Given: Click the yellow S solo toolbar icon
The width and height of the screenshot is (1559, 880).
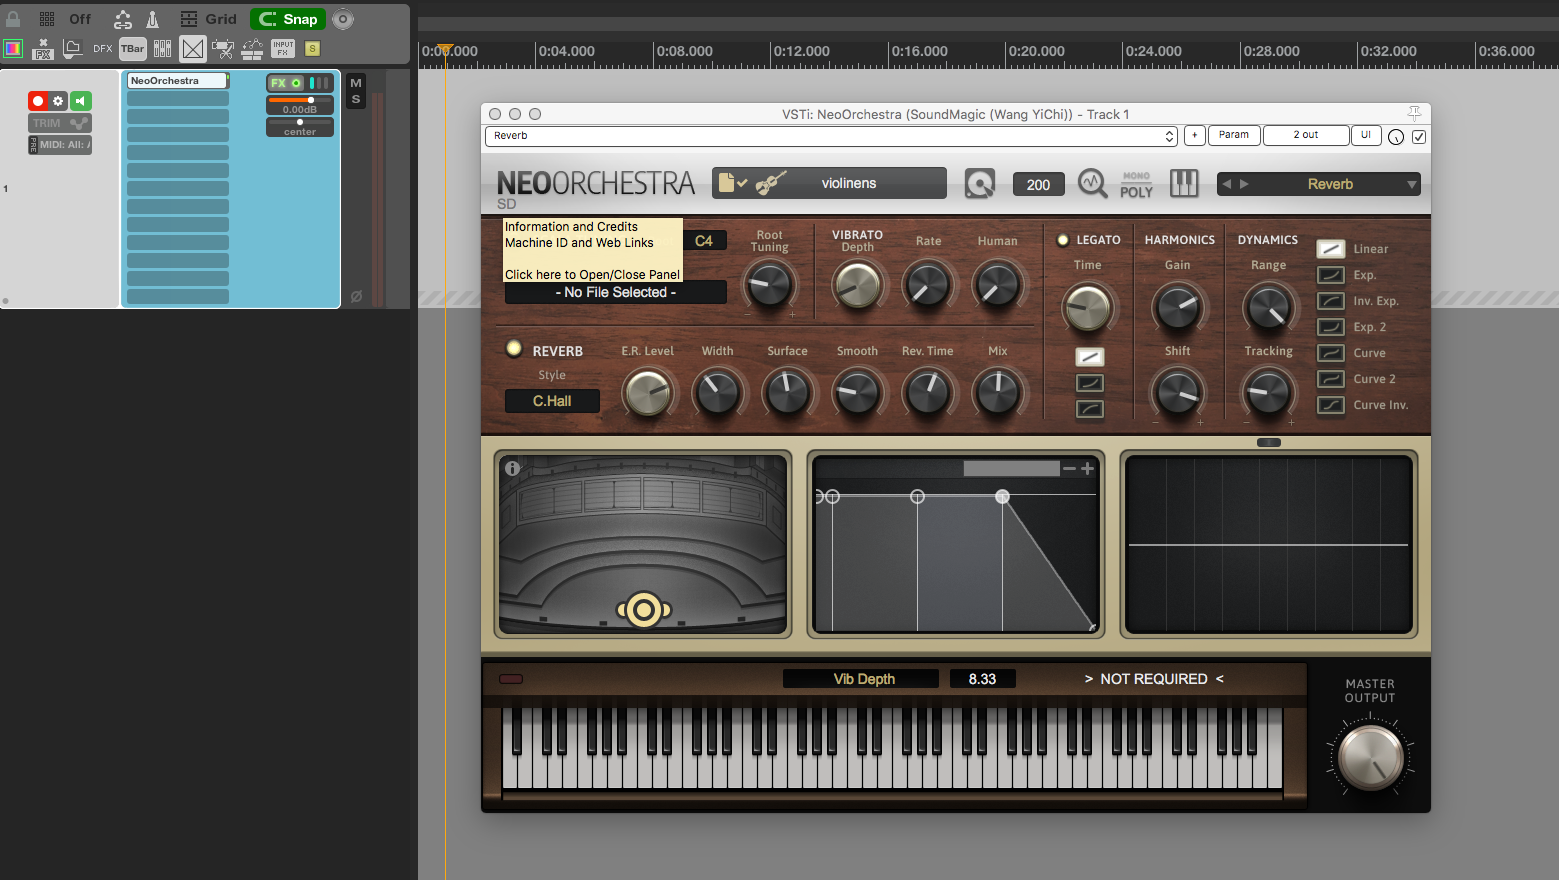Looking at the screenshot, I should (x=312, y=48).
